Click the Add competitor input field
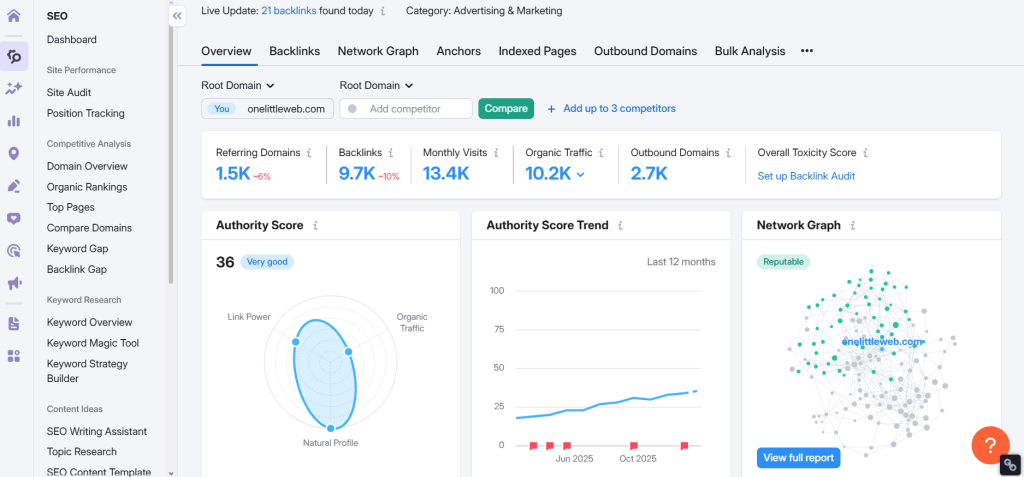This screenshot has height=477, width=1024. 405,108
